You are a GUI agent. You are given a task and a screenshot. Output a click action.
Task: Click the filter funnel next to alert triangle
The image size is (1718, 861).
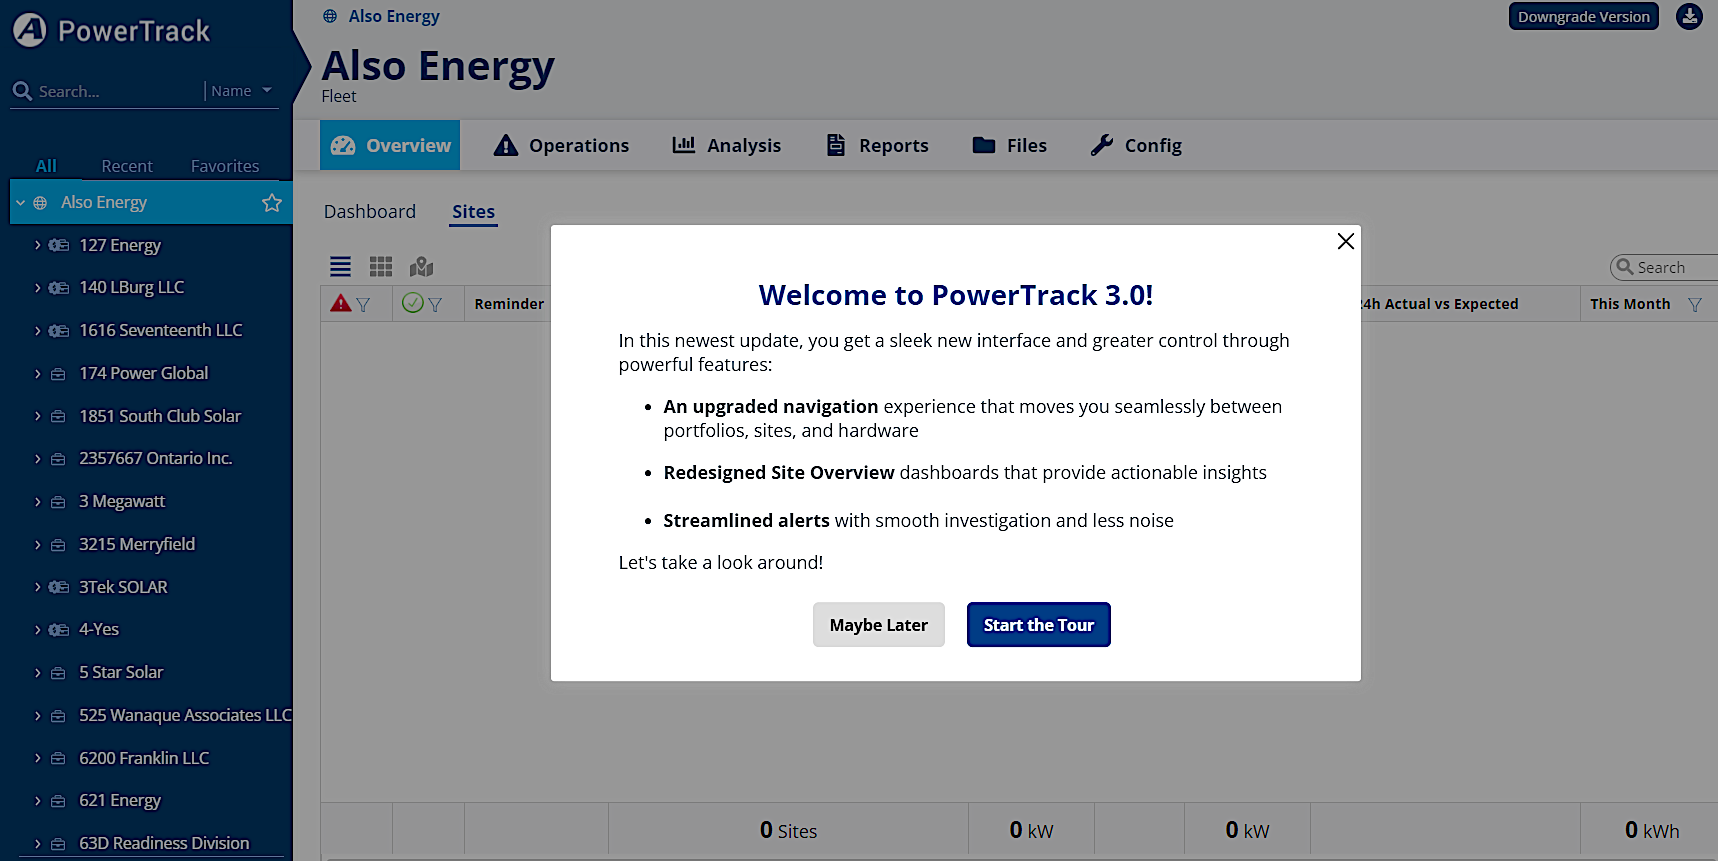click(x=363, y=305)
